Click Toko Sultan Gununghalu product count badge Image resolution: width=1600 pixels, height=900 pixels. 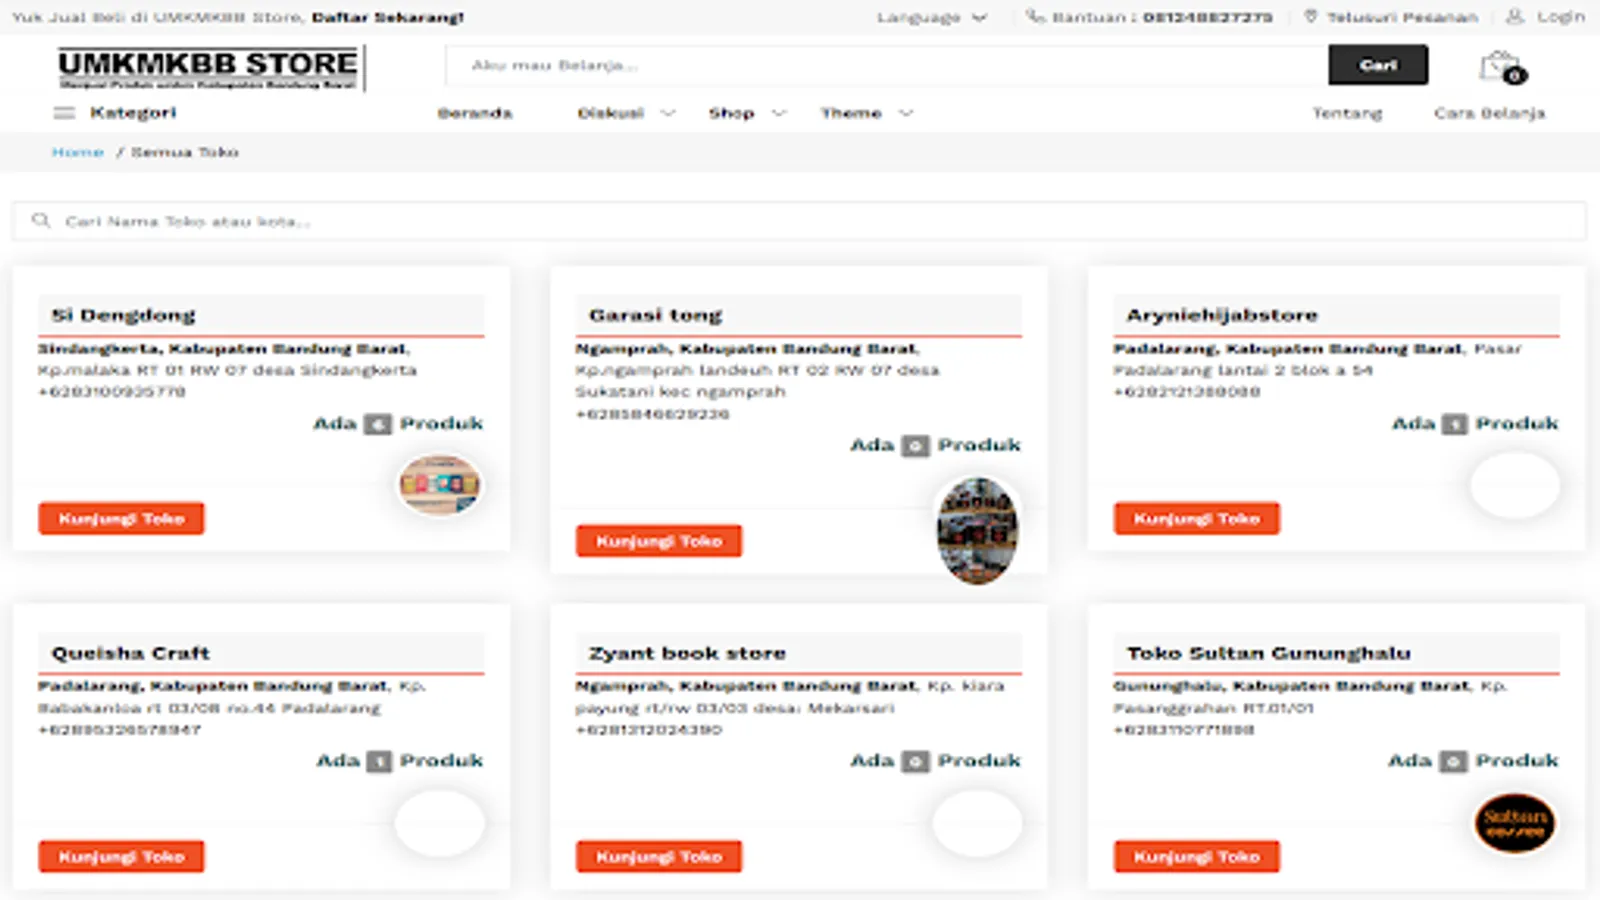(x=1454, y=762)
